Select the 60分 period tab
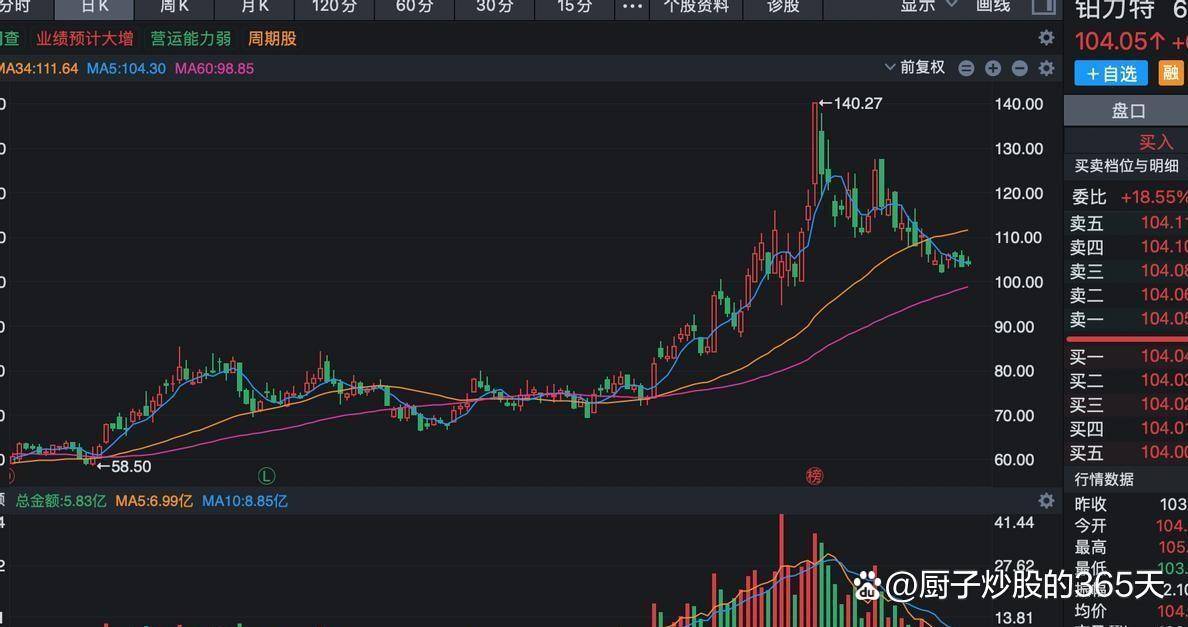The height and width of the screenshot is (627, 1188). click(414, 6)
